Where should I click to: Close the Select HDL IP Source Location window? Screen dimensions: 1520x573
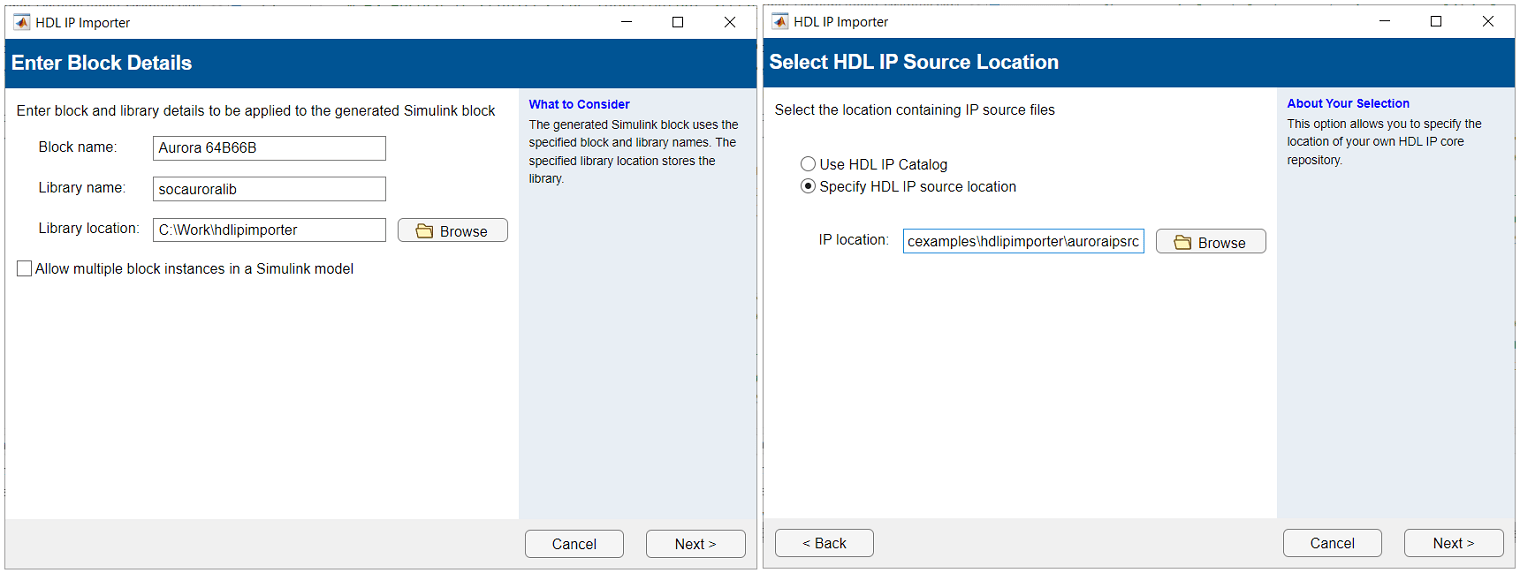(x=1488, y=21)
